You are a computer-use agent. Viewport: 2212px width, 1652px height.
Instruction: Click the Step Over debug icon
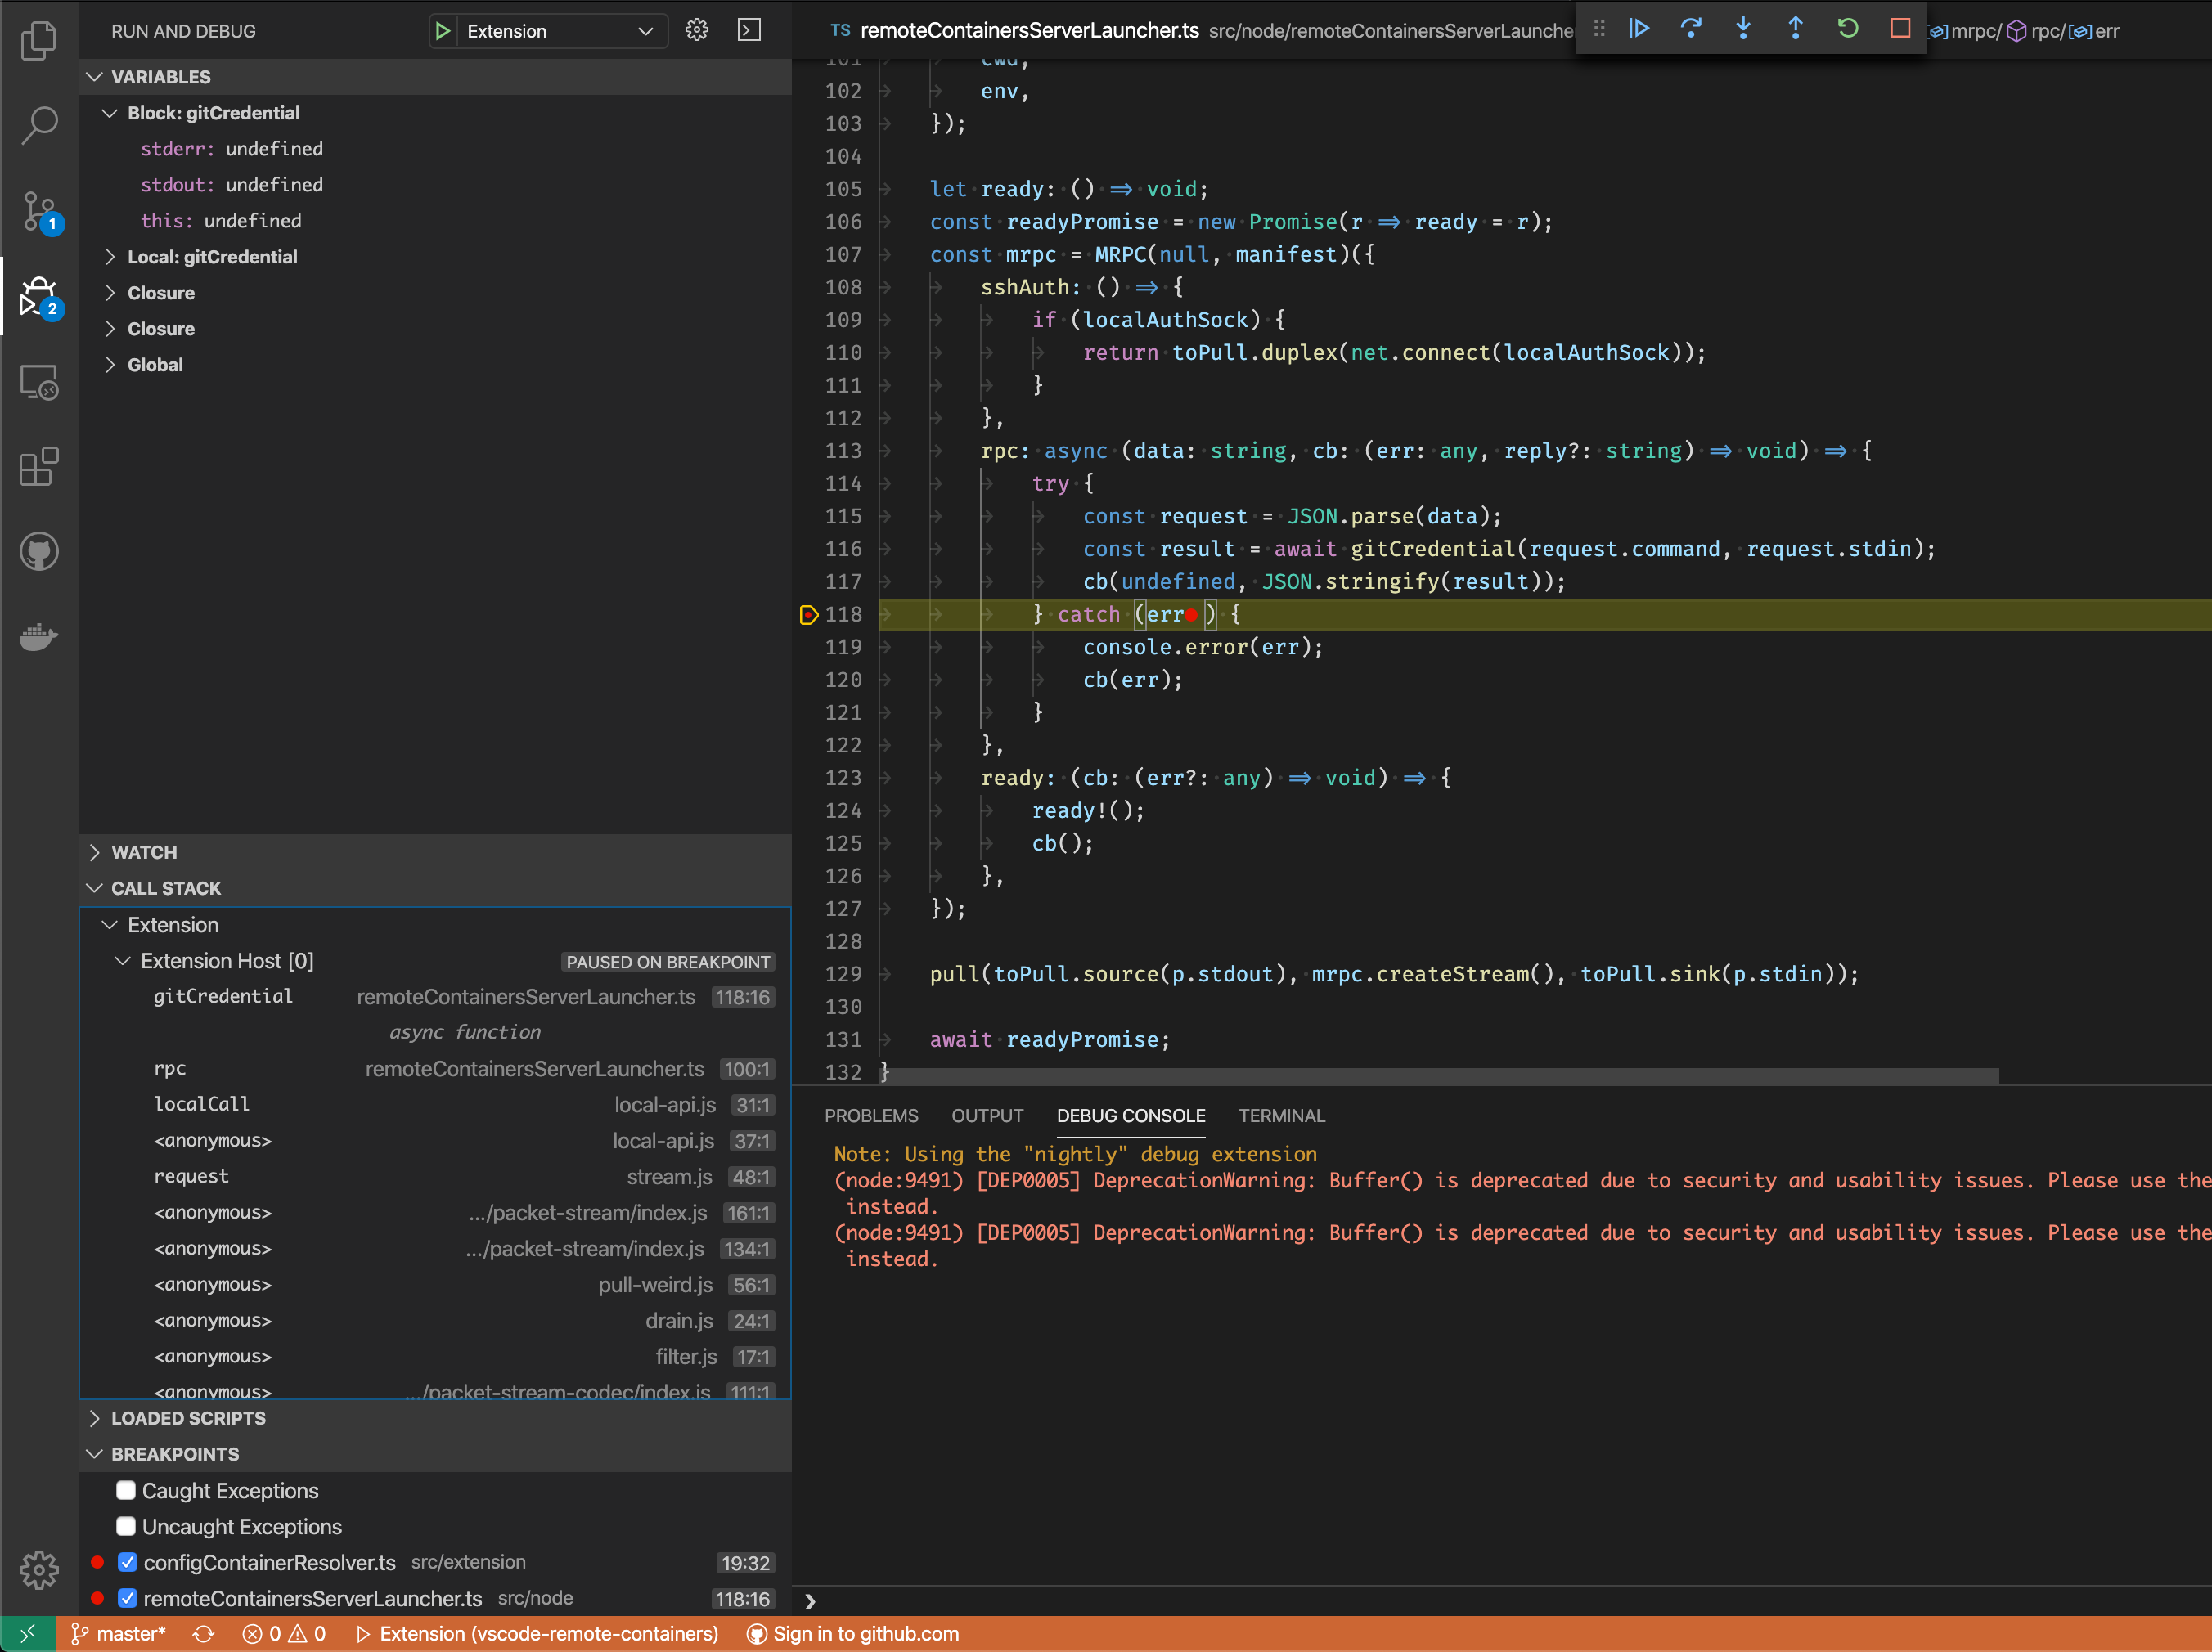tap(1691, 29)
